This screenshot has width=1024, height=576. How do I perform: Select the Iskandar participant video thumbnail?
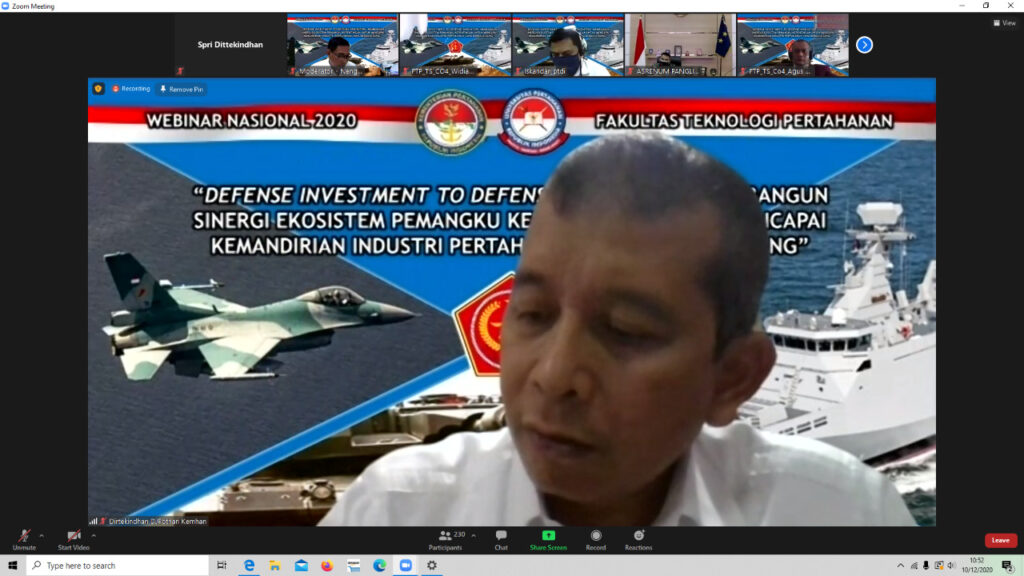pyautogui.click(x=567, y=45)
